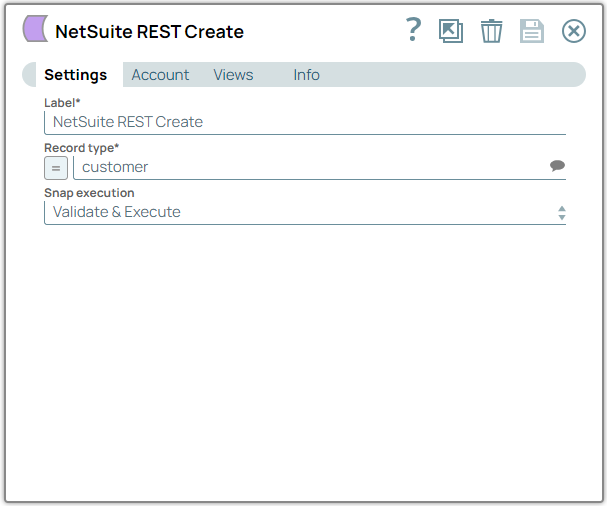Toggle expression button for Record type
Viewport: 607px width, 506px height.
click(56, 168)
